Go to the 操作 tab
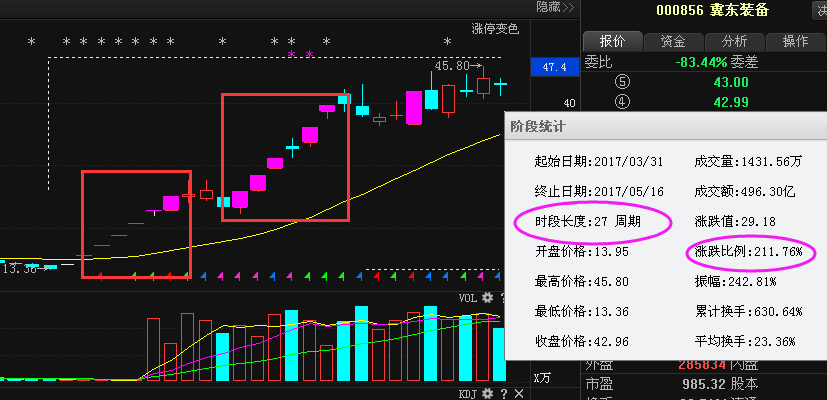The height and width of the screenshot is (400, 827). click(x=795, y=41)
